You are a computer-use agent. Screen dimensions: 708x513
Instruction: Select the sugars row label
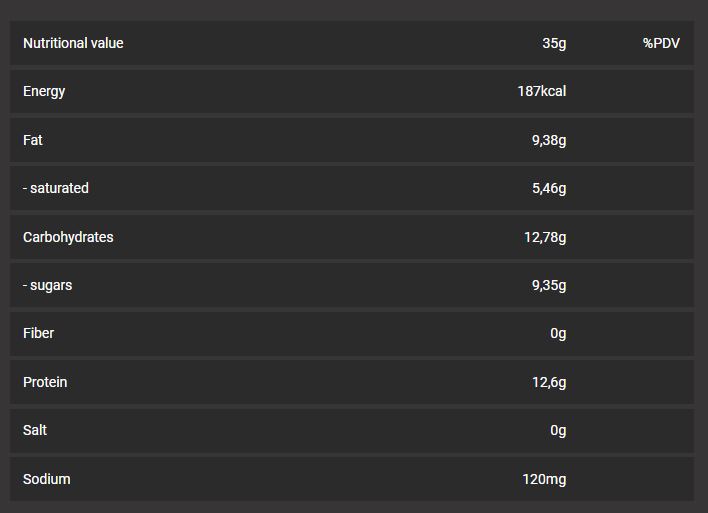(48, 285)
